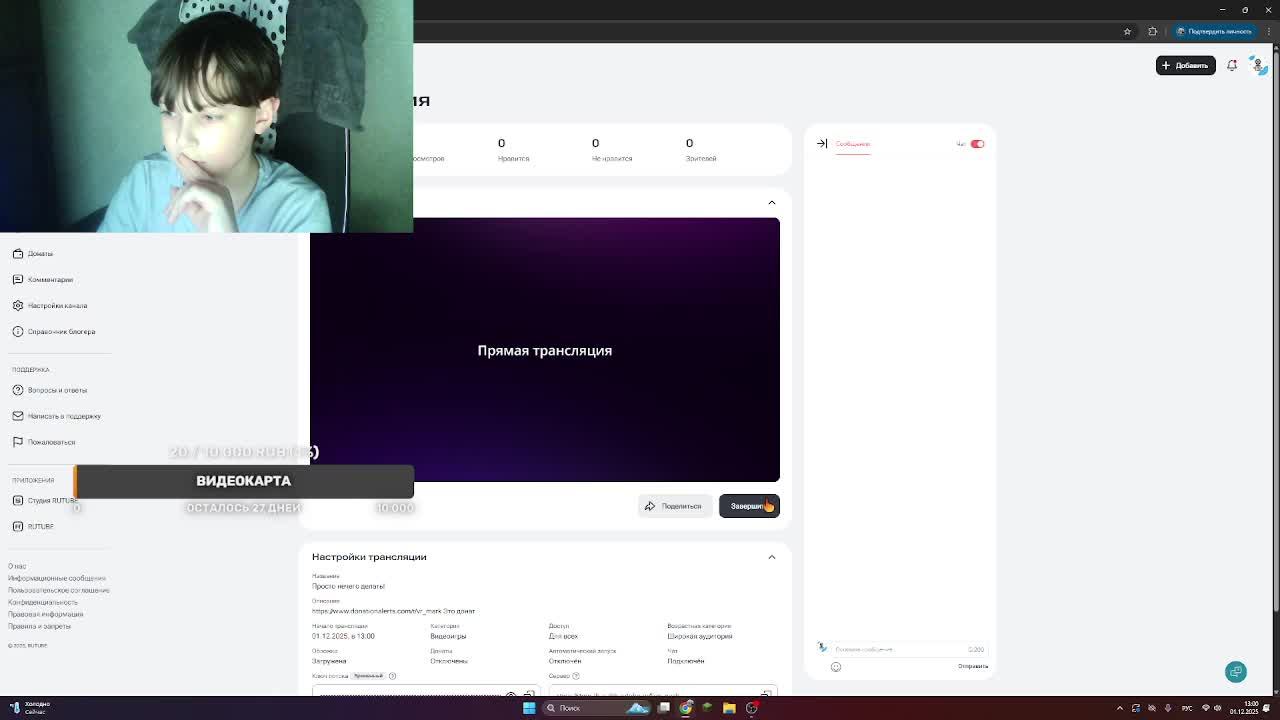1280x720 pixels.
Task: Open Информационные сообщения footer link
Action: 57,578
